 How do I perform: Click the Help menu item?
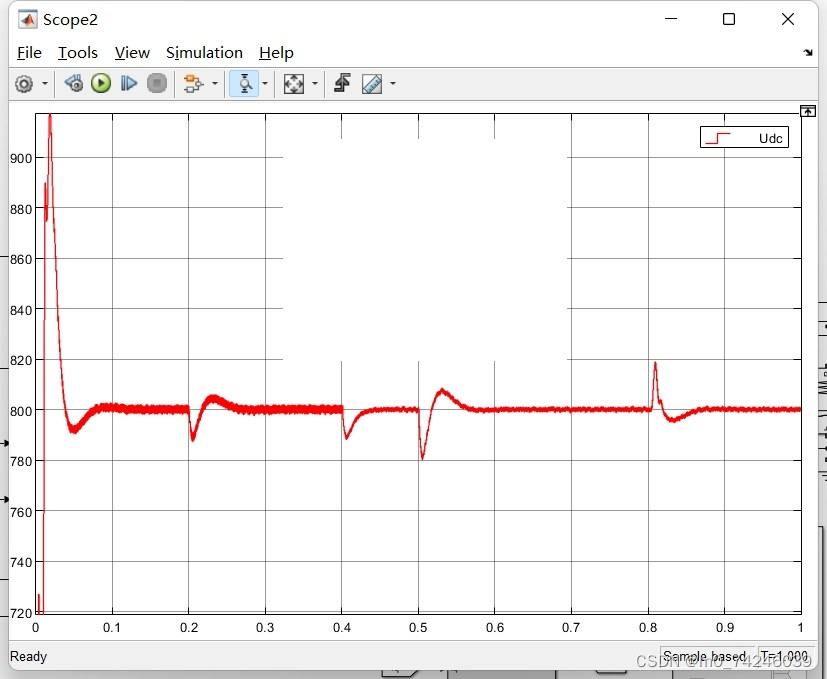click(x=276, y=52)
